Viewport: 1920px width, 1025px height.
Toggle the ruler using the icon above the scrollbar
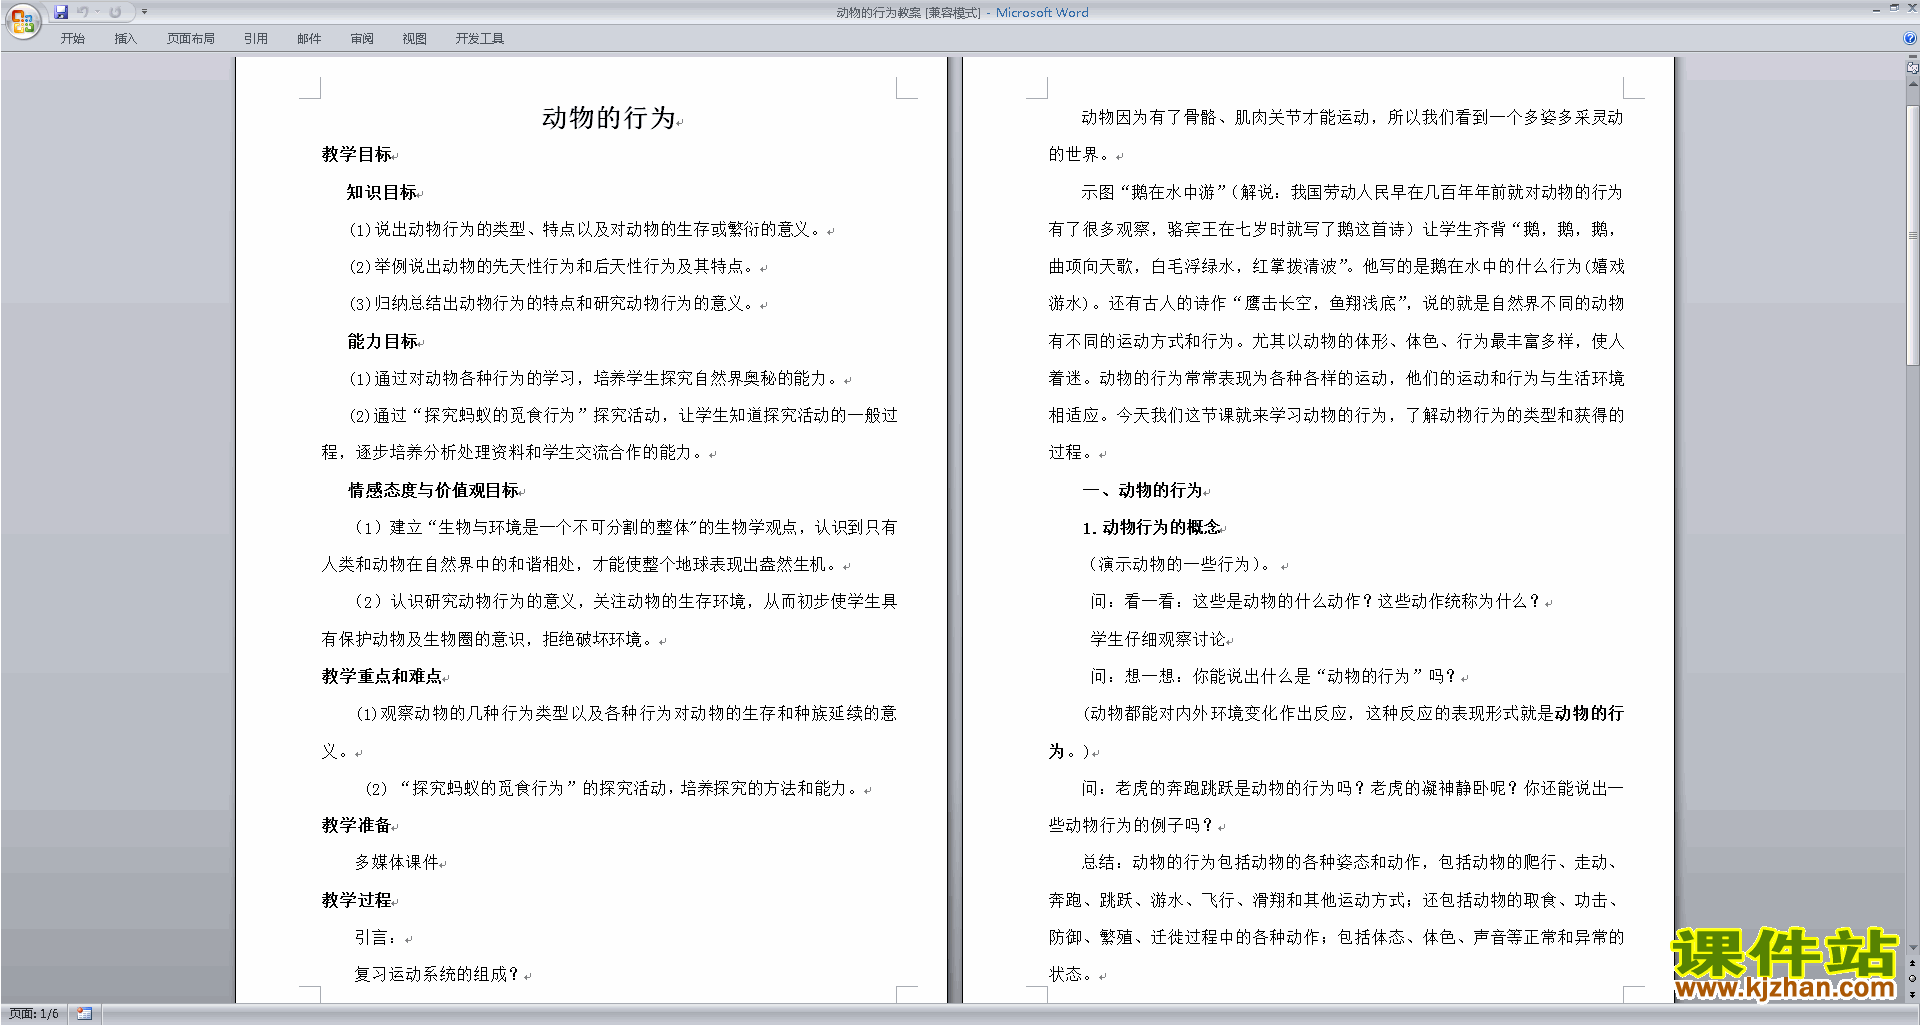point(1912,68)
